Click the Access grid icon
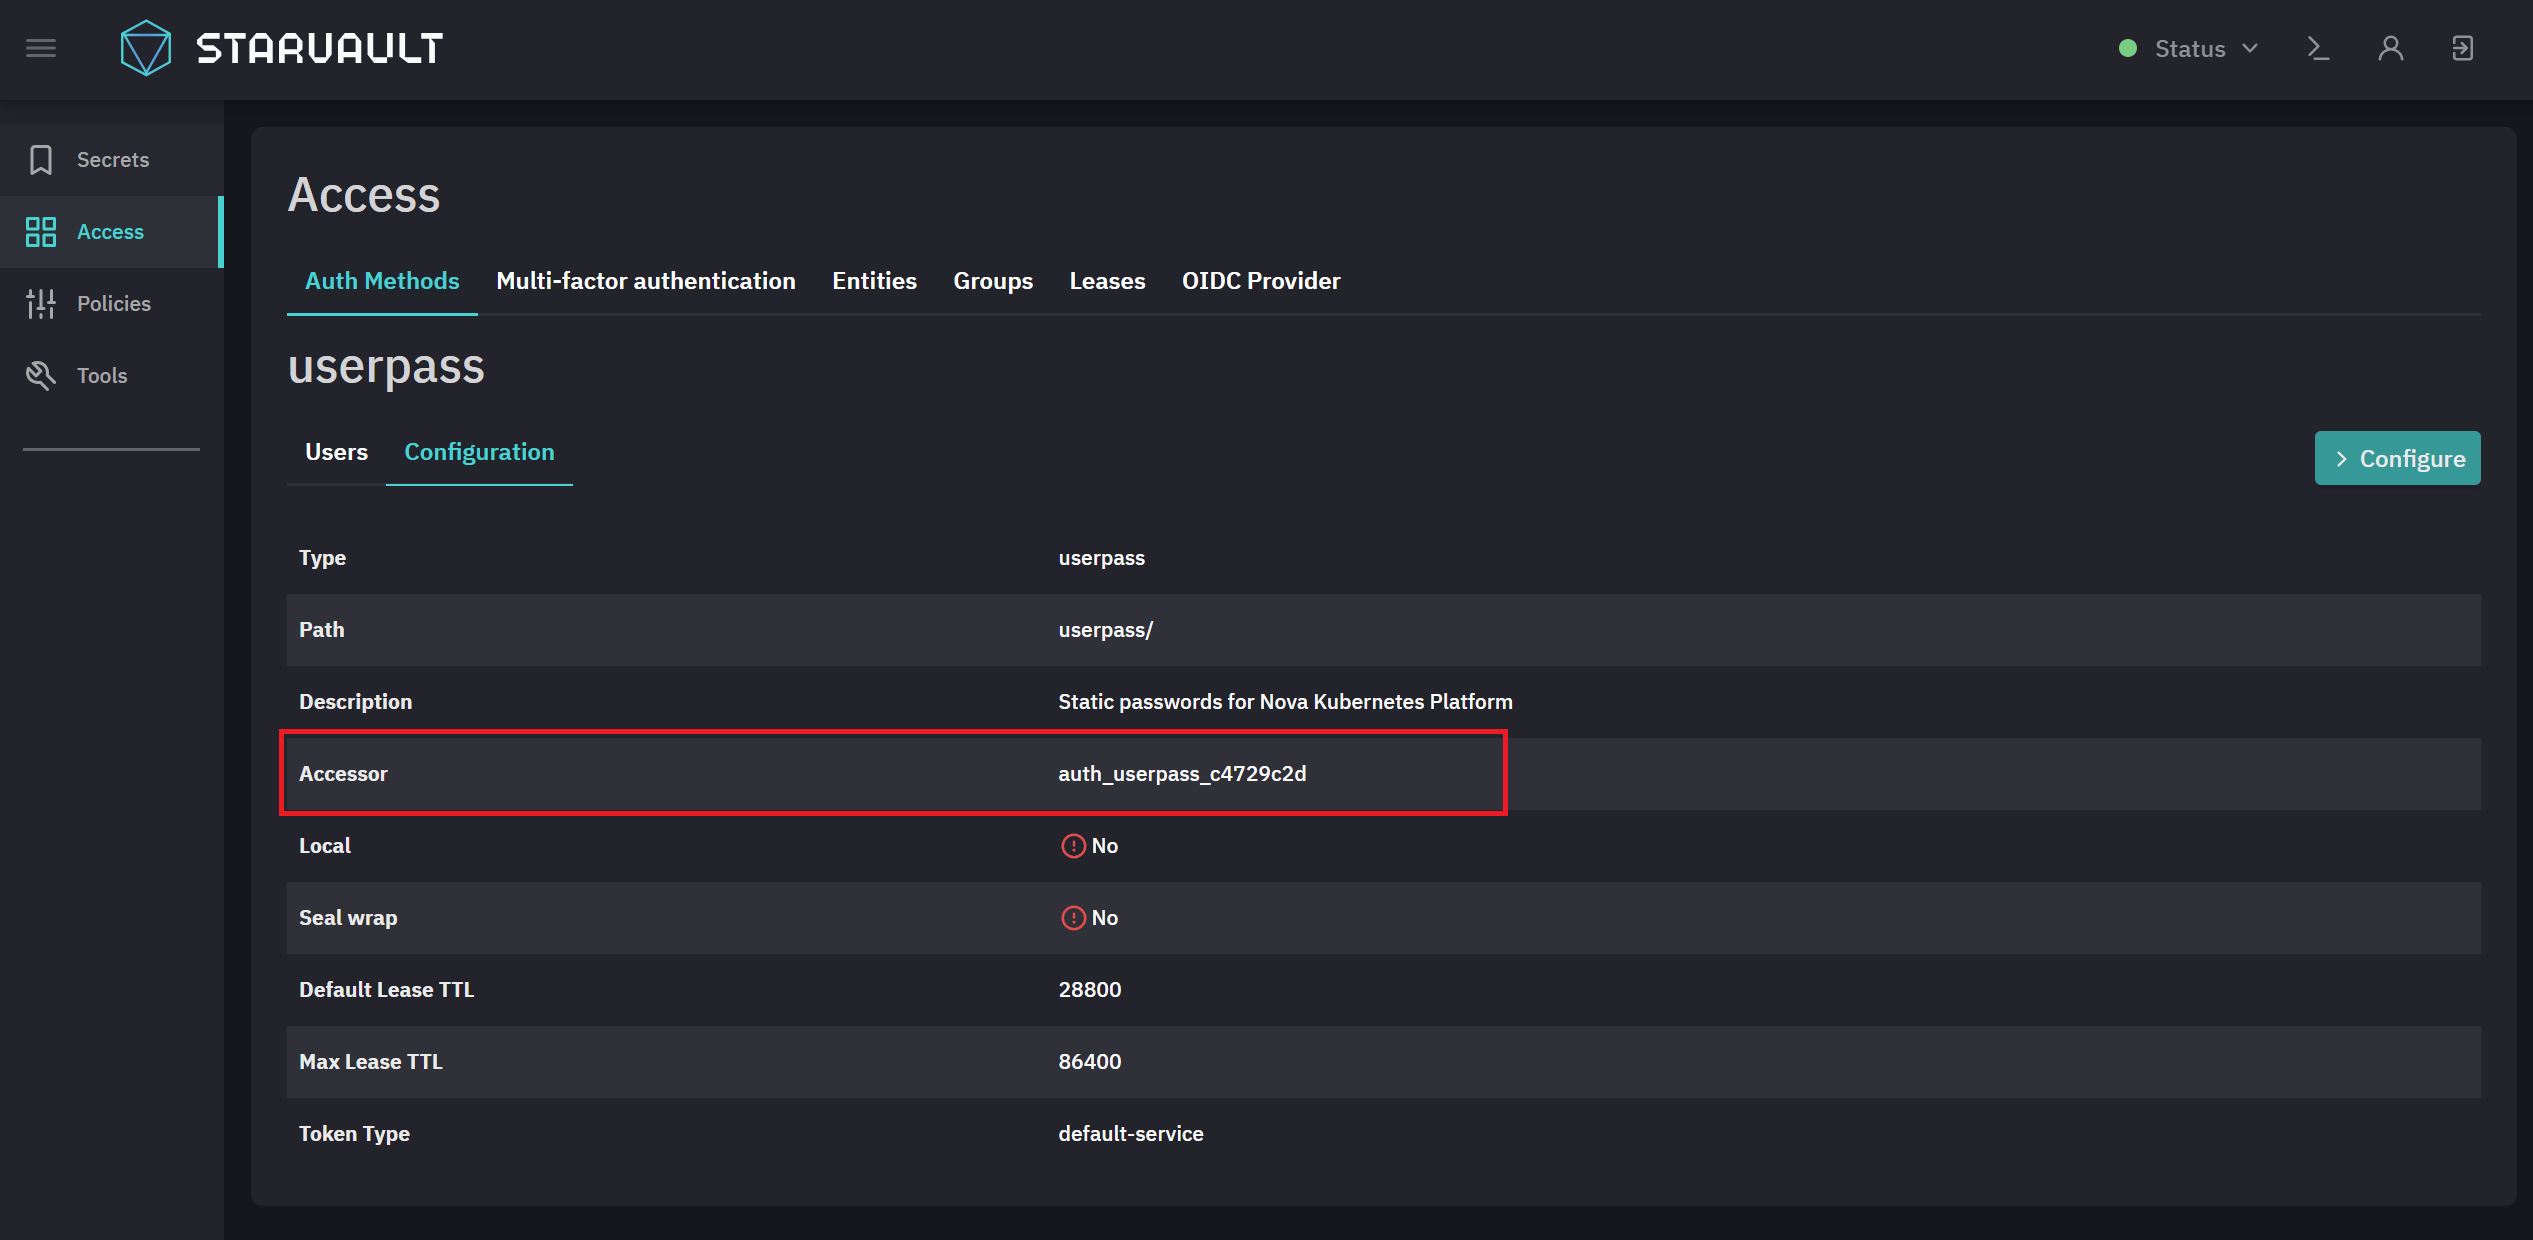This screenshot has height=1240, width=2533. [x=41, y=232]
